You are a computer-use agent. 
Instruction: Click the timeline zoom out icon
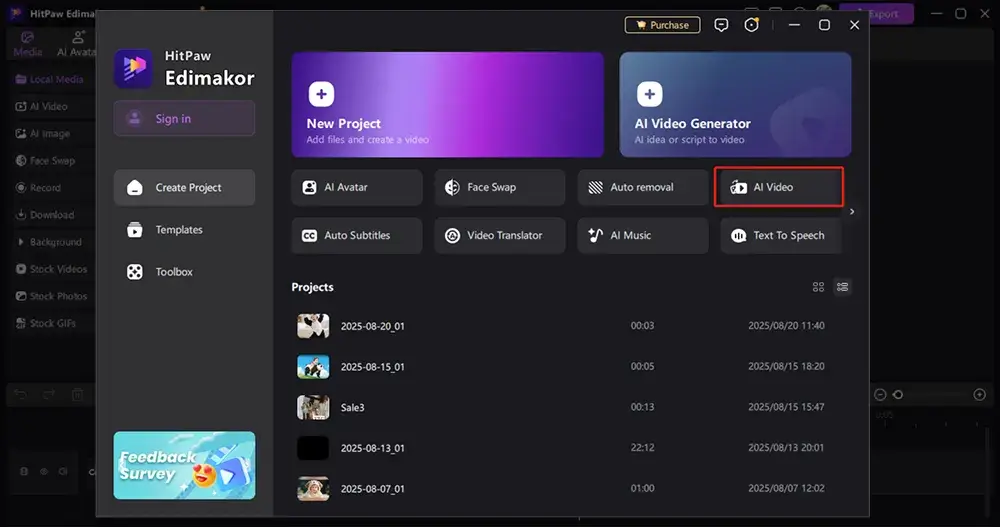[x=880, y=395]
